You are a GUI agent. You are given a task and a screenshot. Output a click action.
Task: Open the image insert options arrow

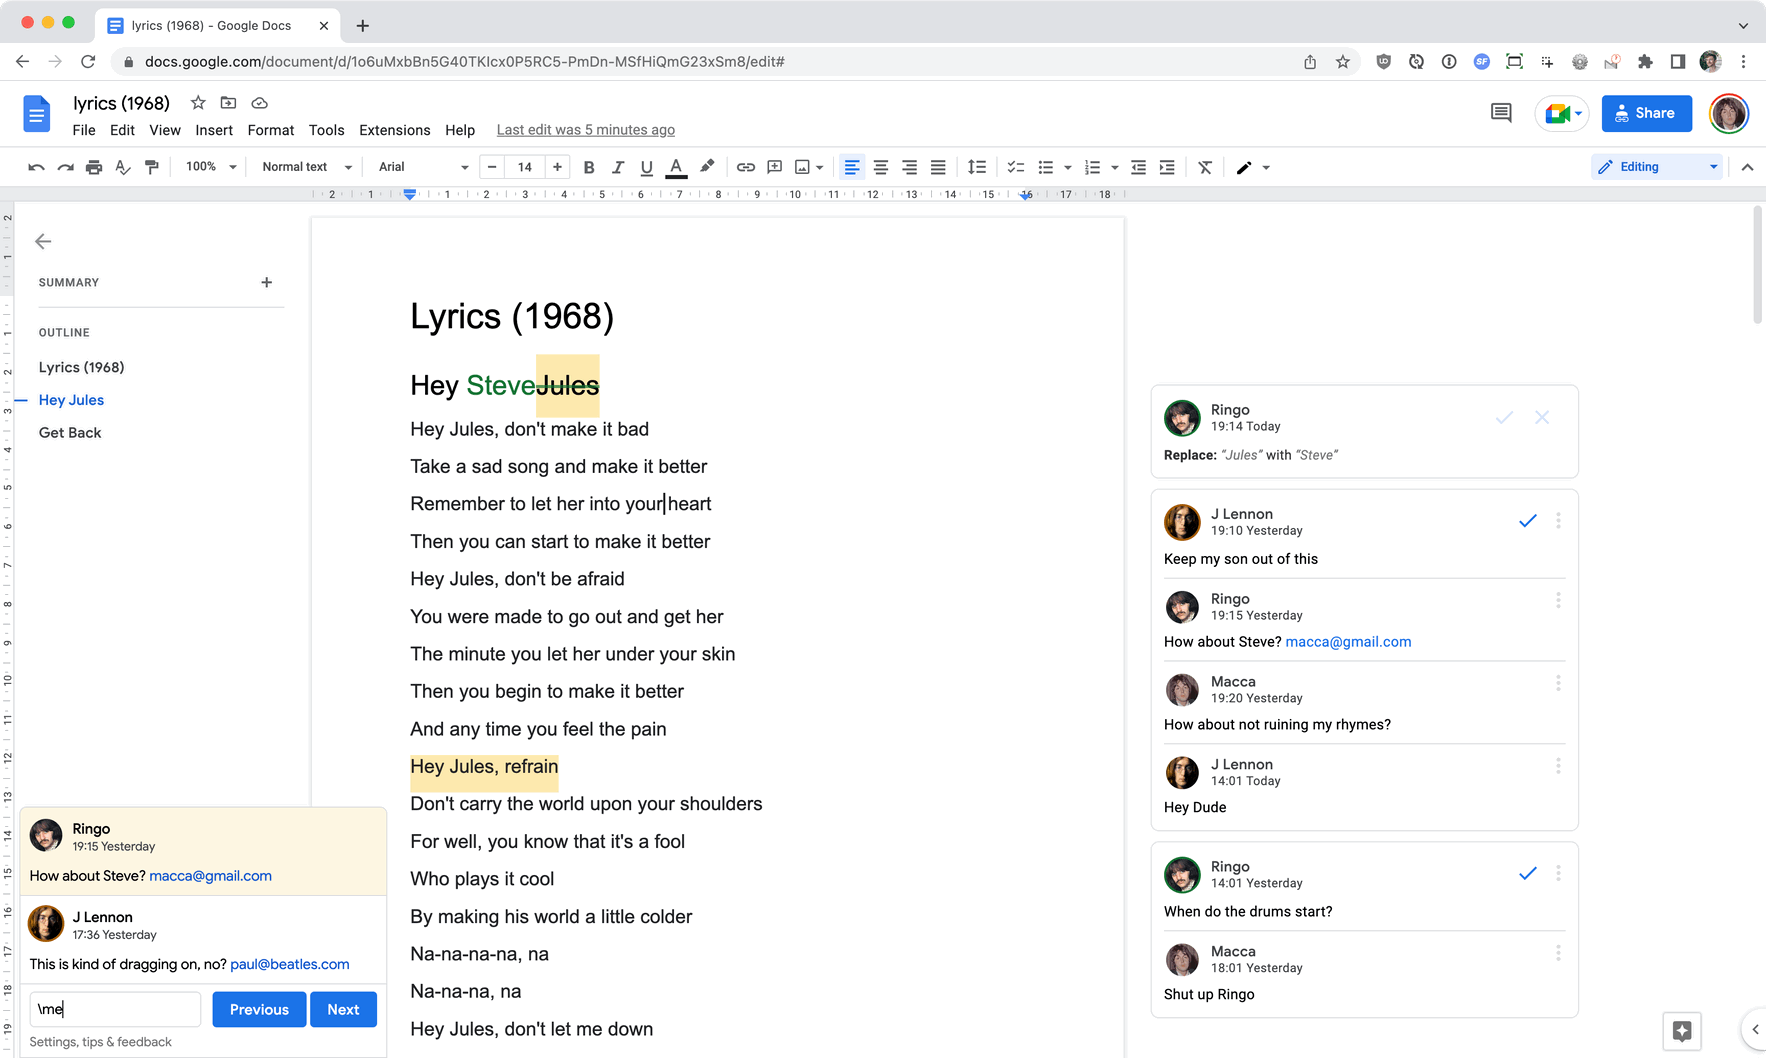[820, 167]
